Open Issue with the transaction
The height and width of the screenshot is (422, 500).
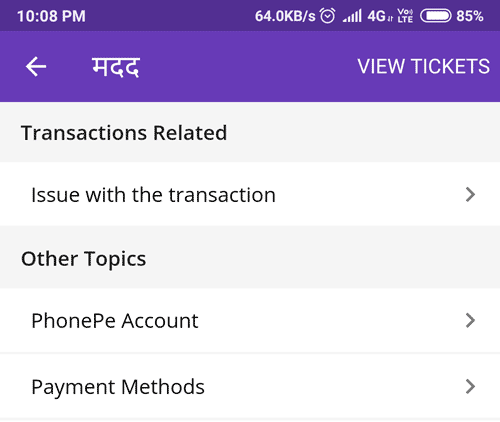tap(250, 194)
